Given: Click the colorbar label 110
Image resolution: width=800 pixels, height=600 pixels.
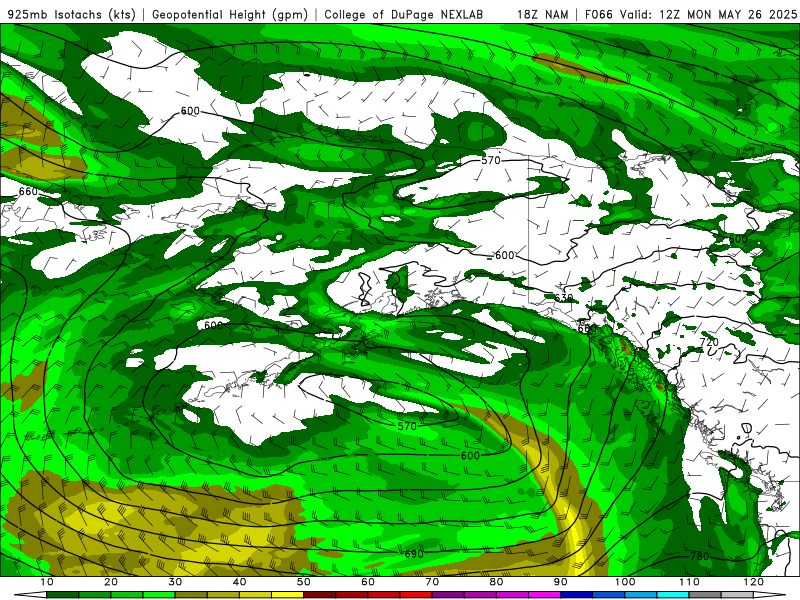Looking at the screenshot, I should click(x=689, y=582).
